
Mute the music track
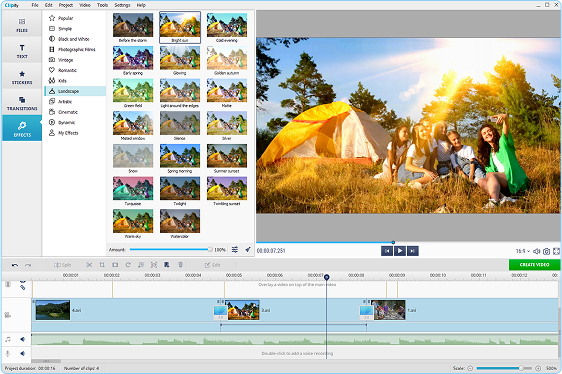pyautogui.click(x=22, y=339)
